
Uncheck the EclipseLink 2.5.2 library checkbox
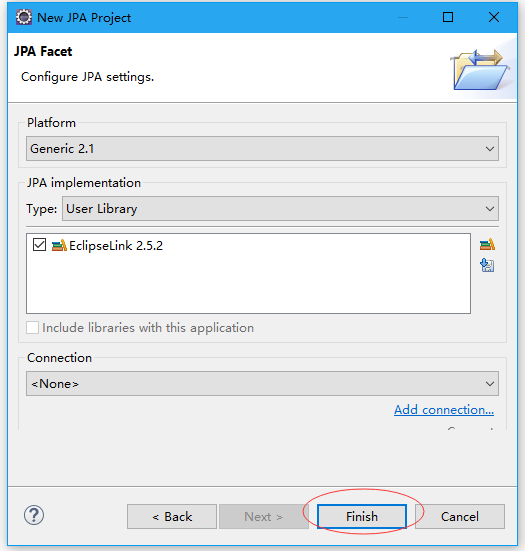click(x=39, y=245)
